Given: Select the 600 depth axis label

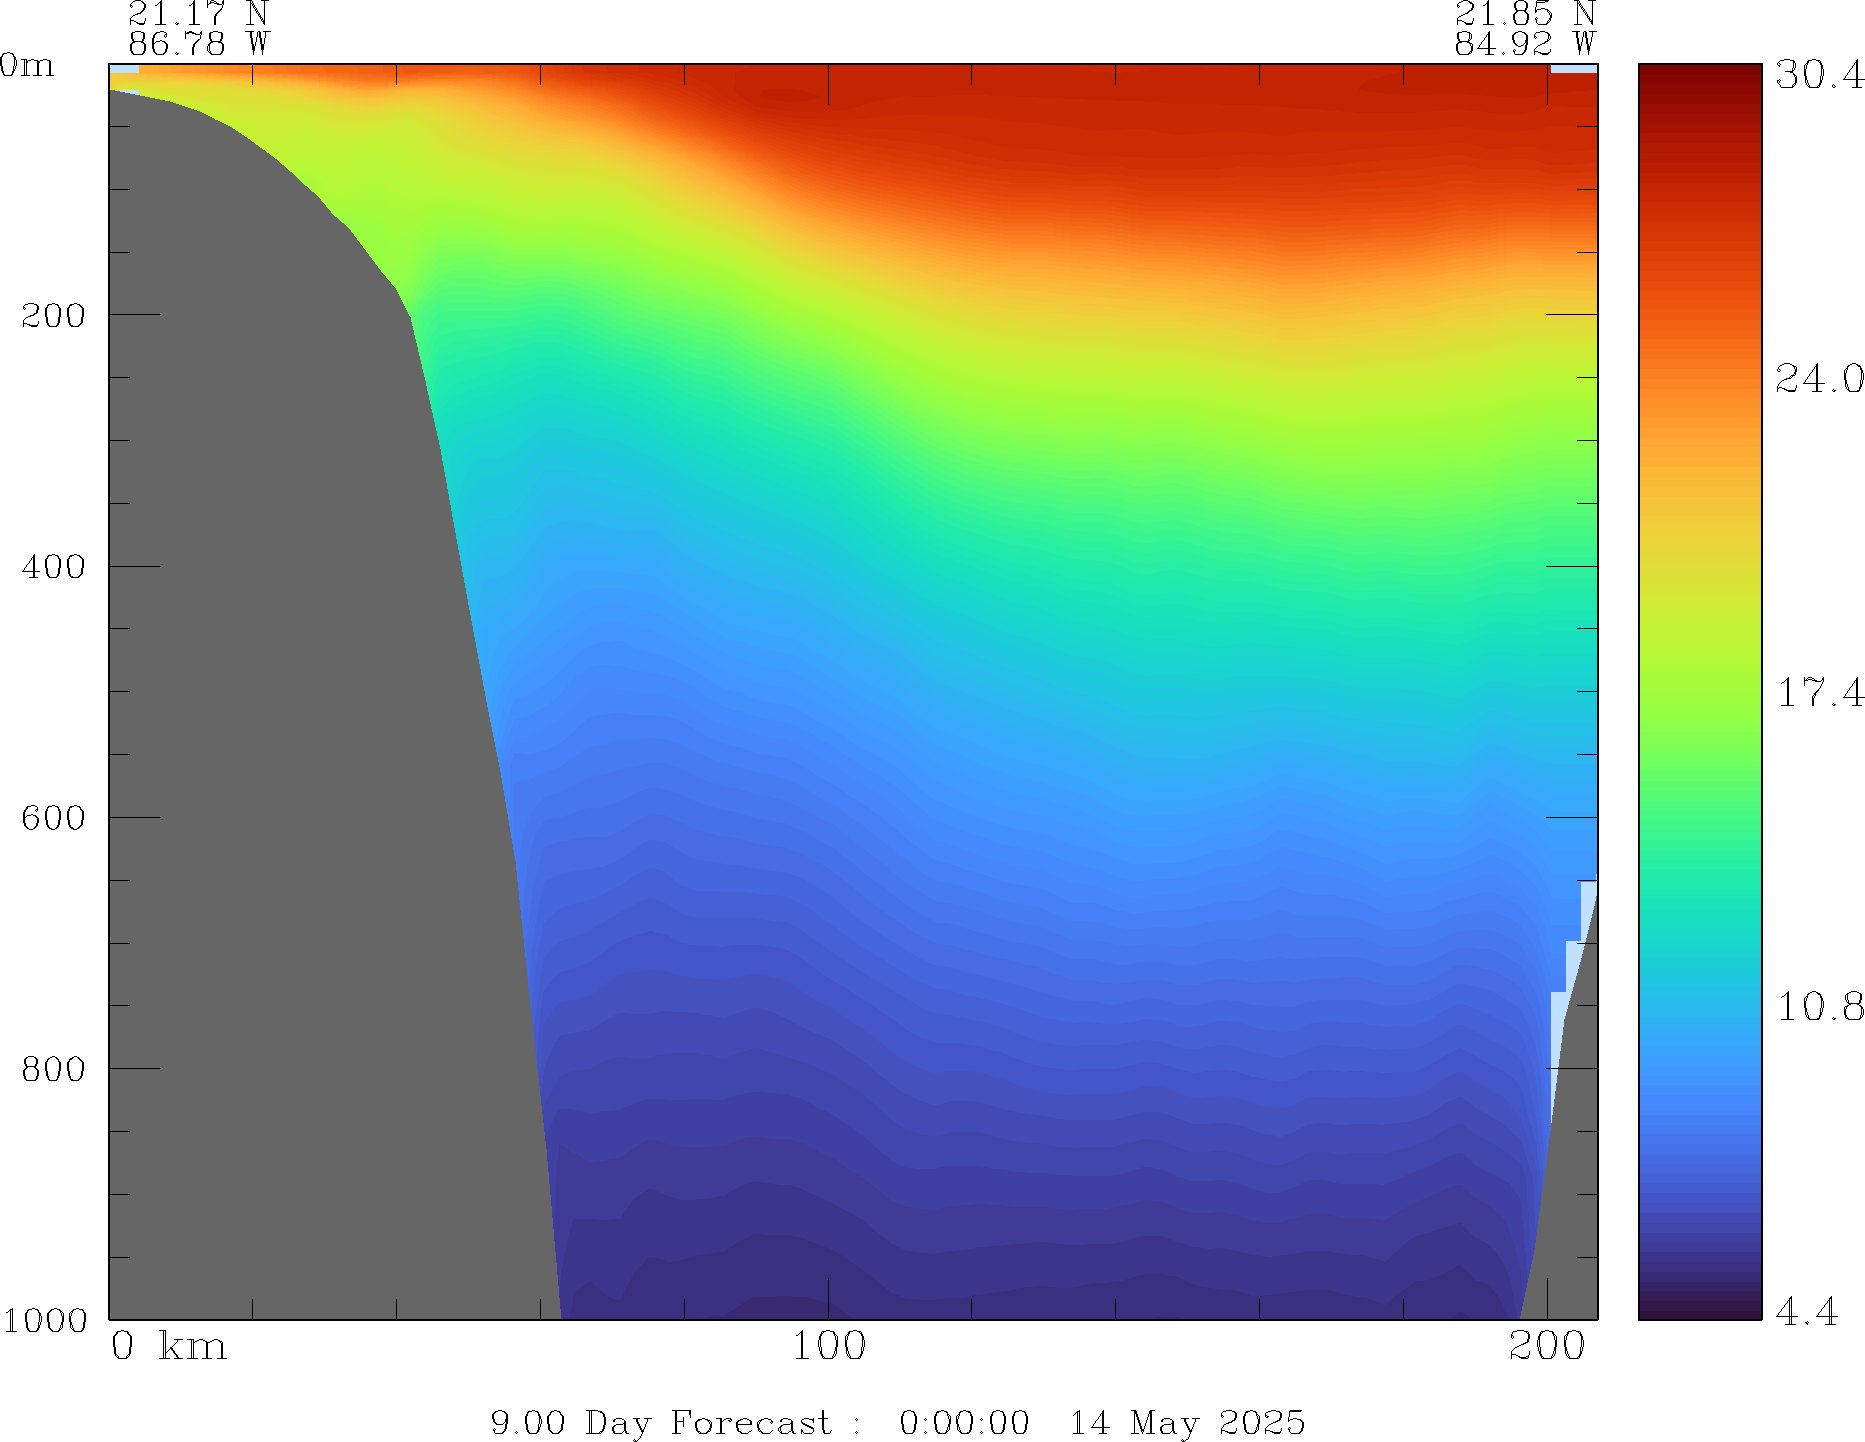Looking at the screenshot, I should coord(54,818).
